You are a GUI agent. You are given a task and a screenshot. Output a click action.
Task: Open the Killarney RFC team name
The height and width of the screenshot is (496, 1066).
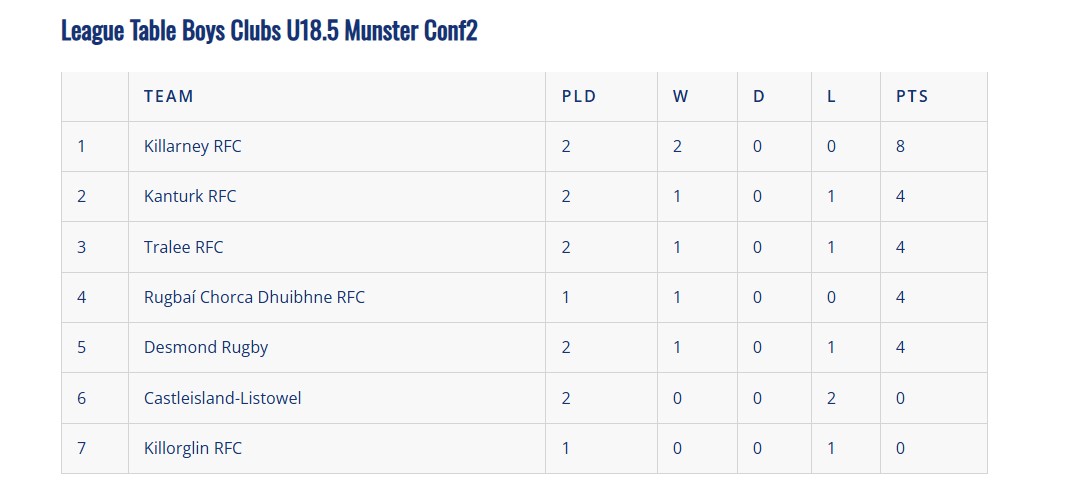click(x=193, y=147)
